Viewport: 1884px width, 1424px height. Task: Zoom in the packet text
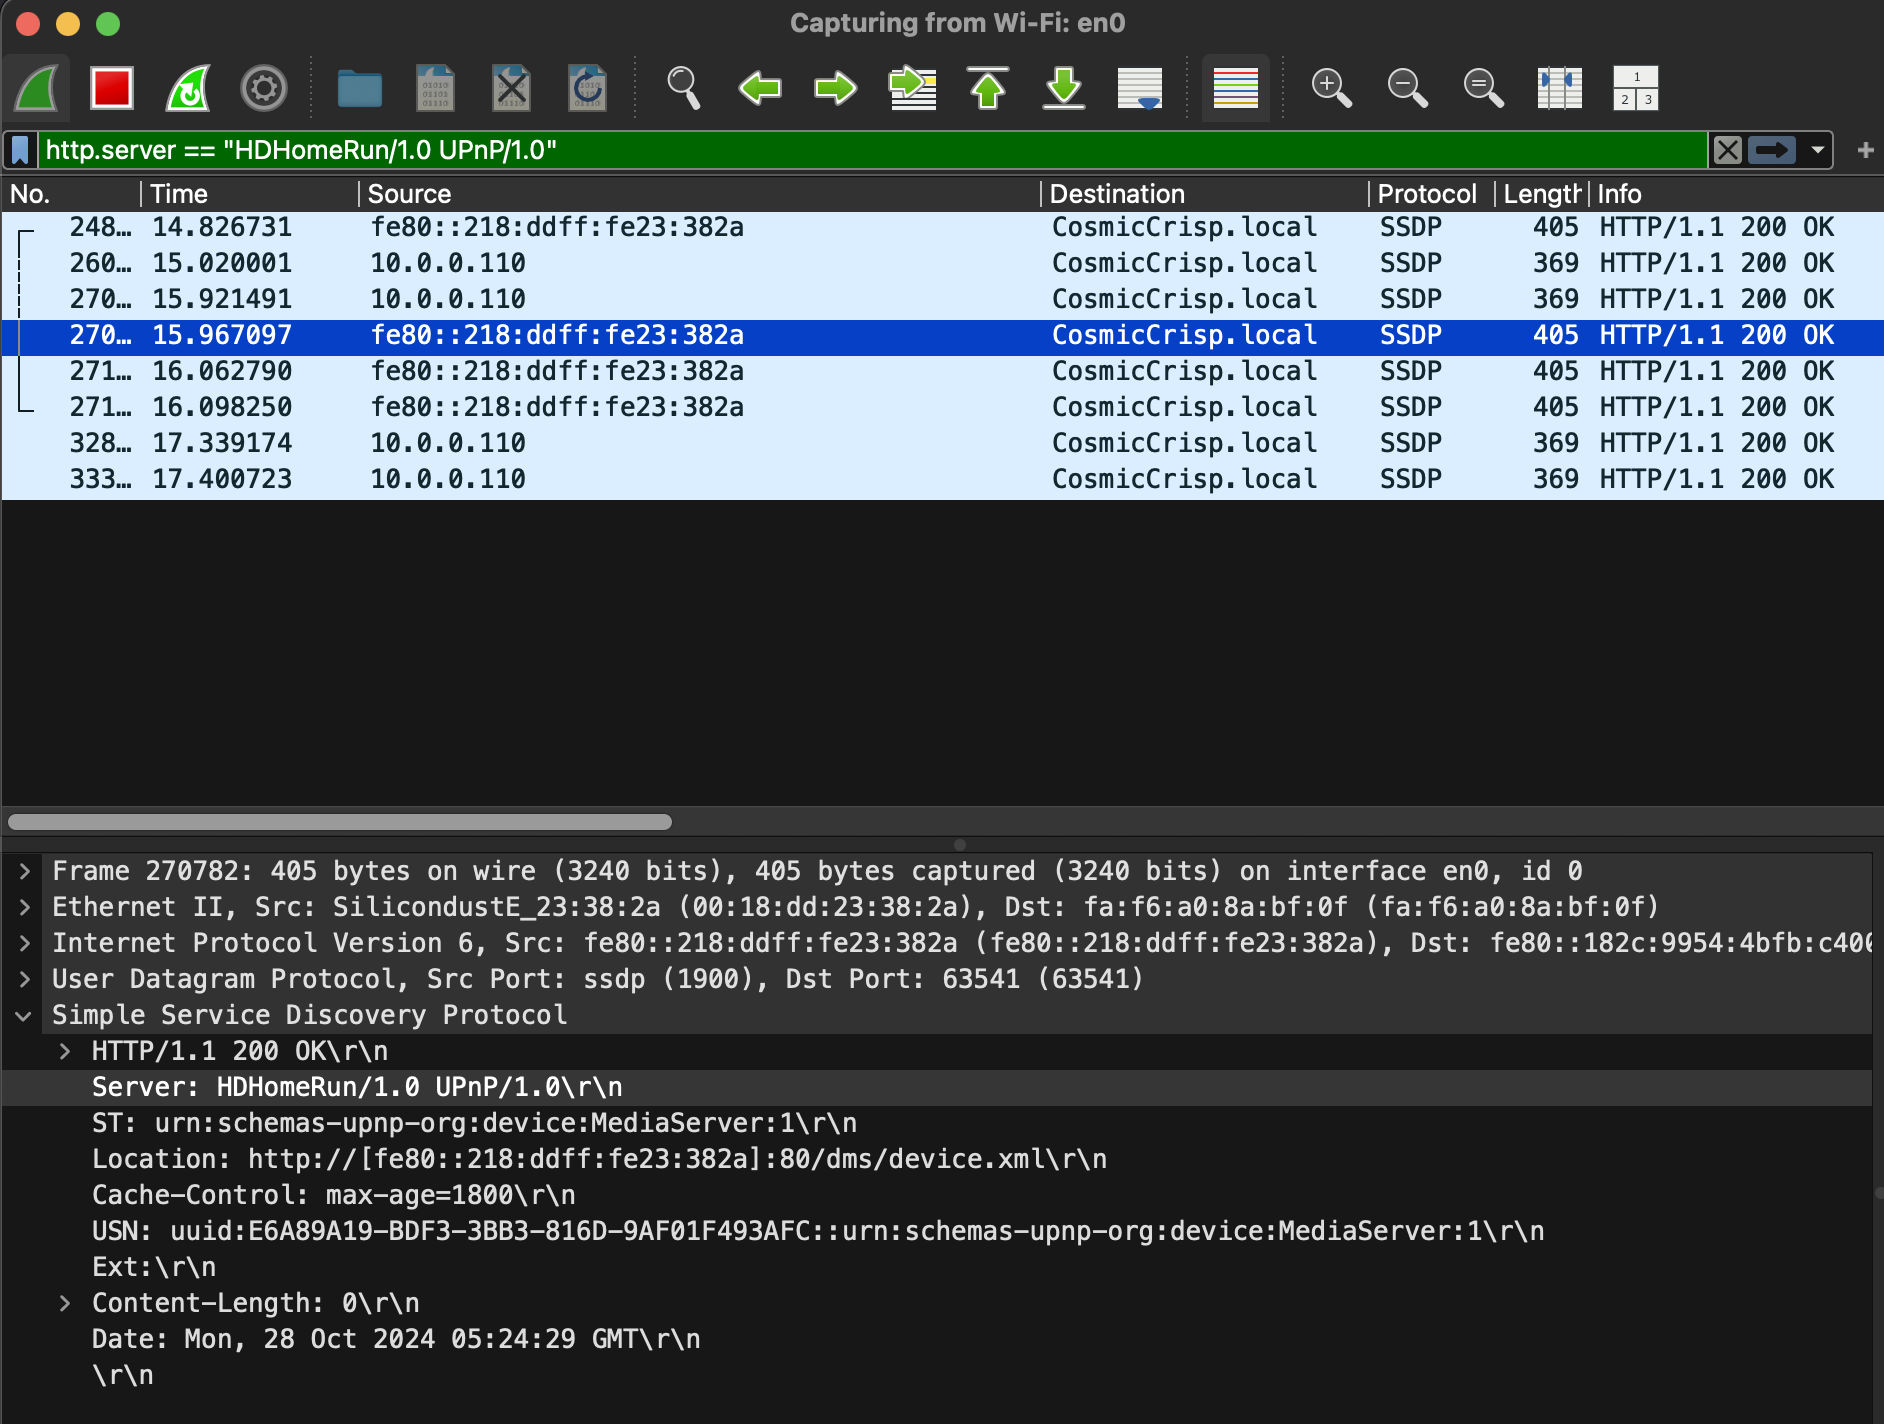[x=1331, y=89]
